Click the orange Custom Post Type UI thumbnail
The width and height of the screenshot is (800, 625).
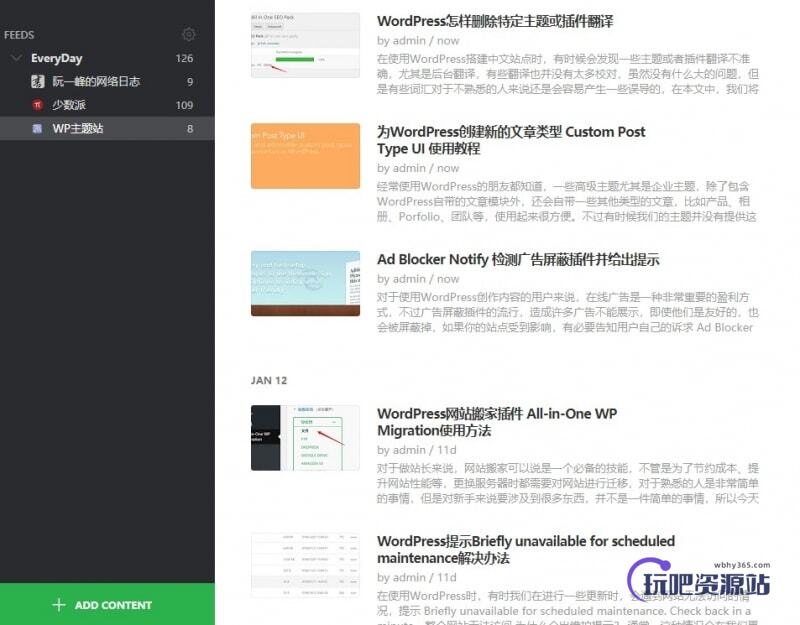(305, 156)
